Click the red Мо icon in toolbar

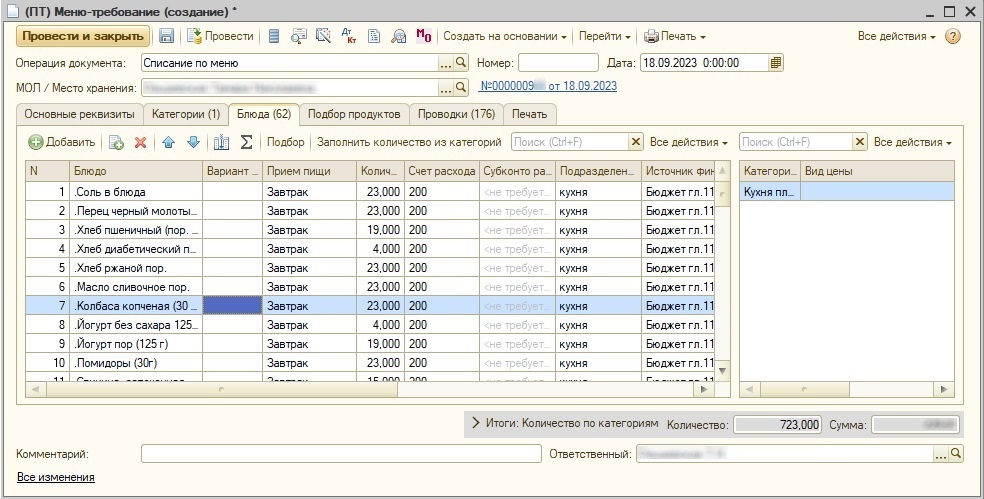tap(423, 36)
